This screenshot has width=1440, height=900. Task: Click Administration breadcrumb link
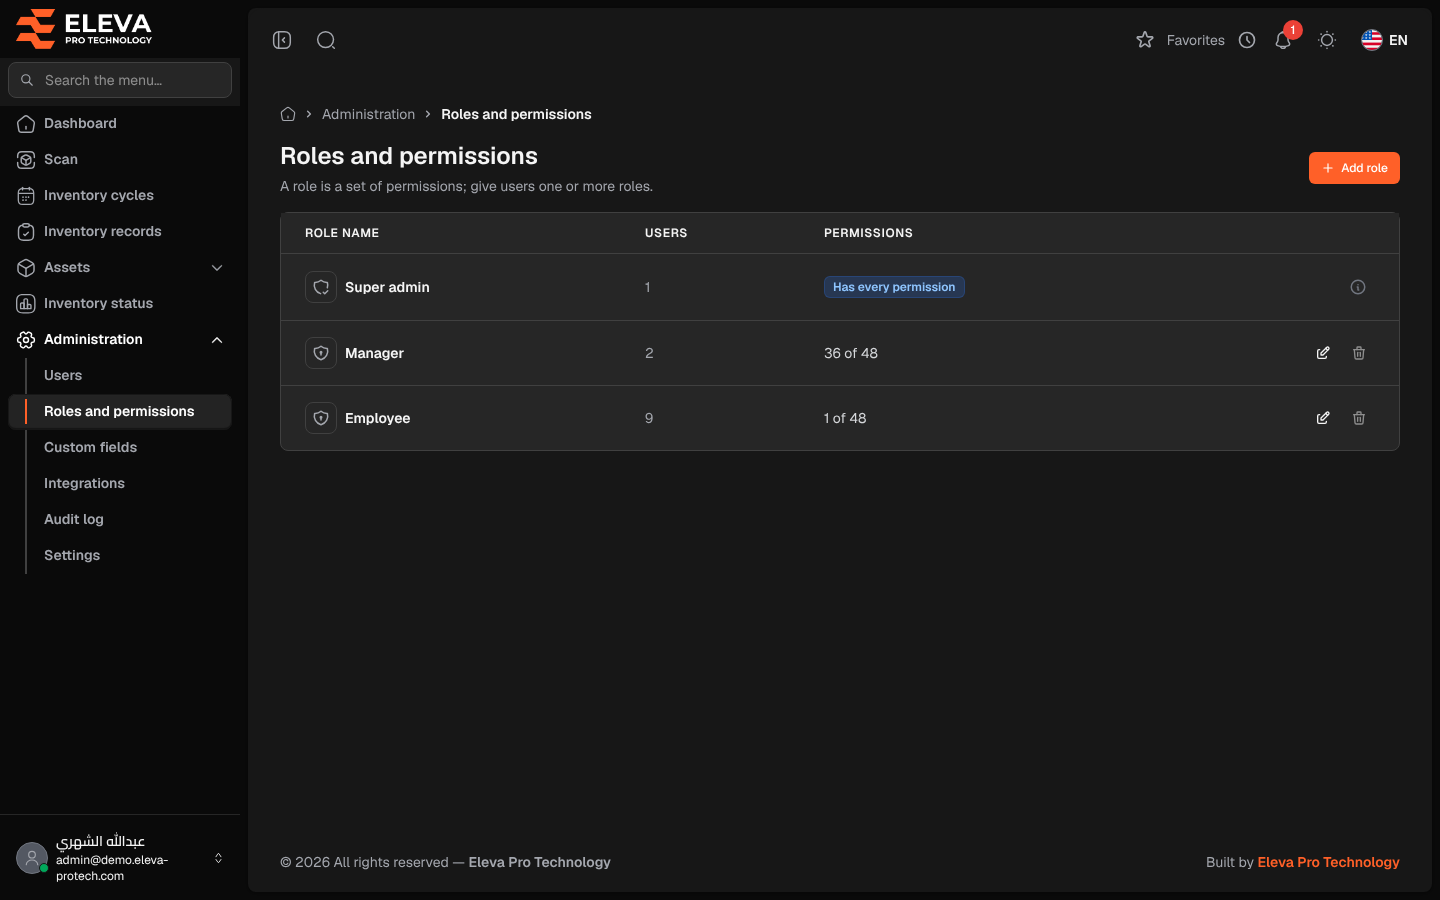click(368, 114)
